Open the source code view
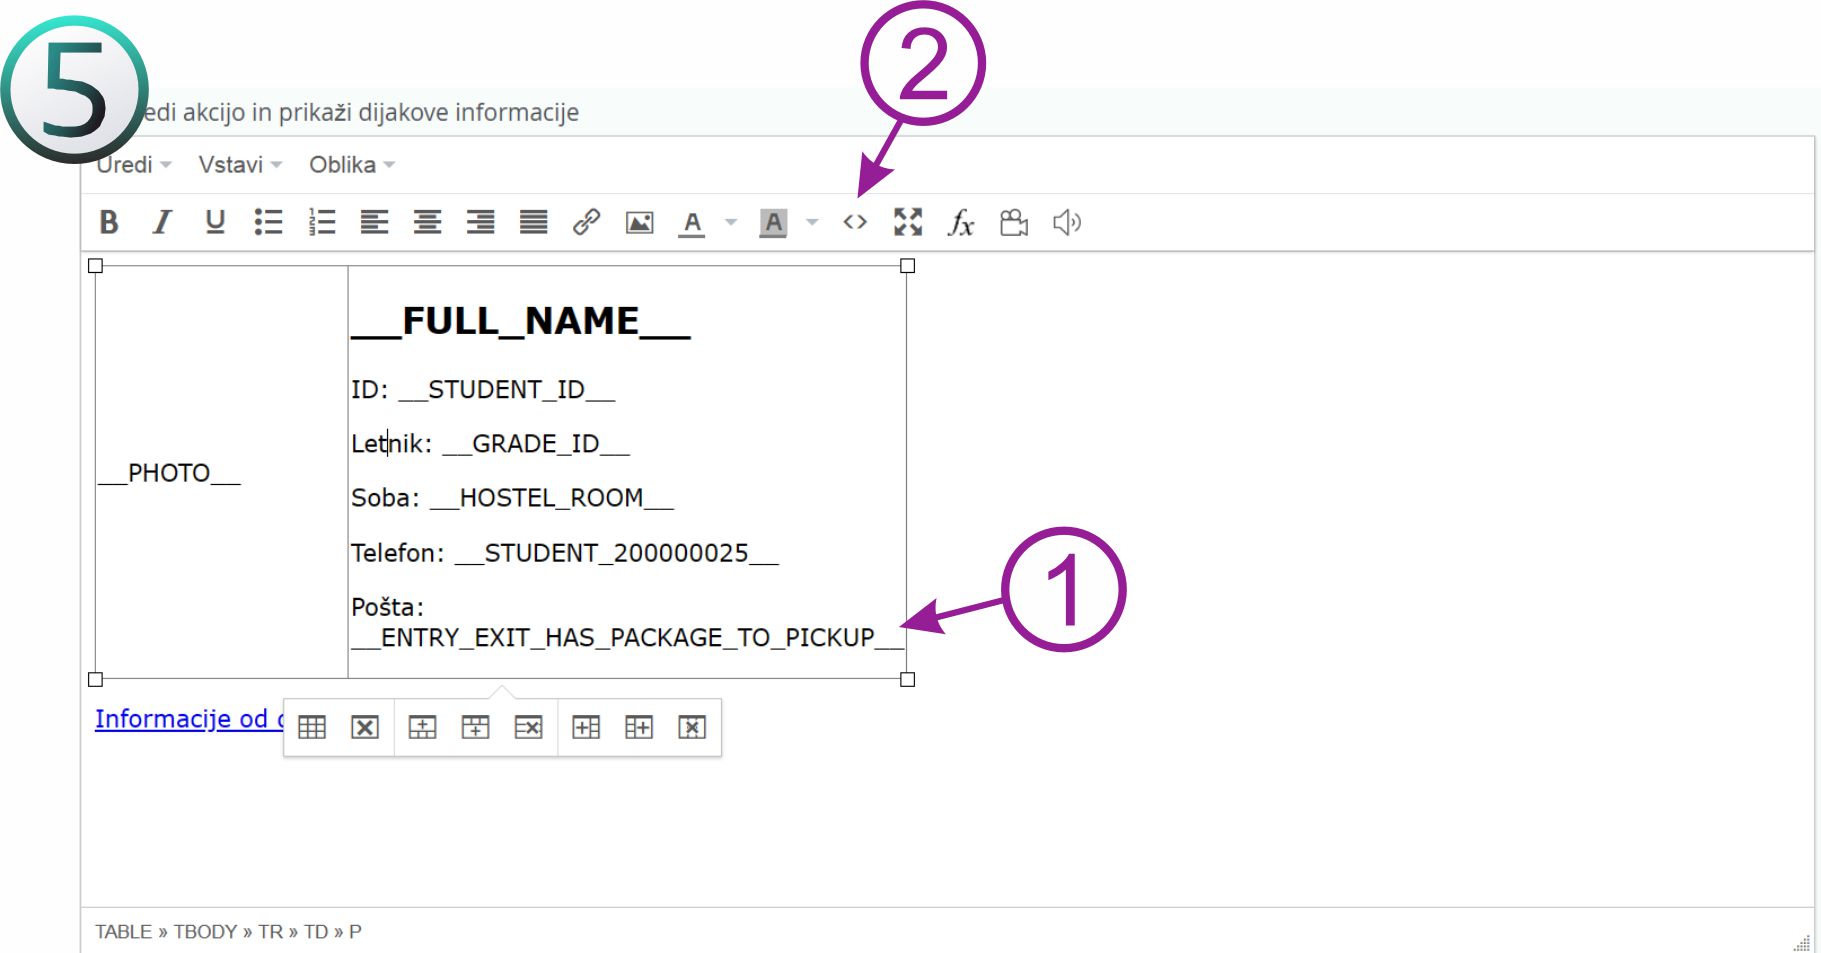Image resolution: width=1821 pixels, height=953 pixels. (x=854, y=222)
